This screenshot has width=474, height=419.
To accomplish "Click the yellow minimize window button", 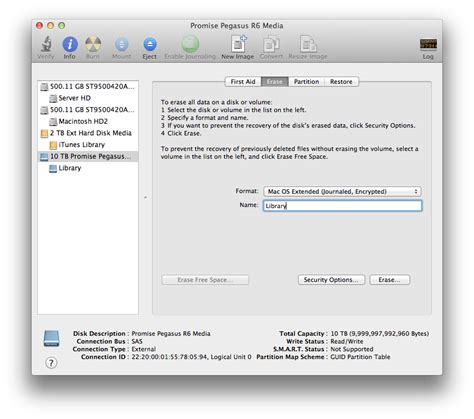I will pos(50,26).
